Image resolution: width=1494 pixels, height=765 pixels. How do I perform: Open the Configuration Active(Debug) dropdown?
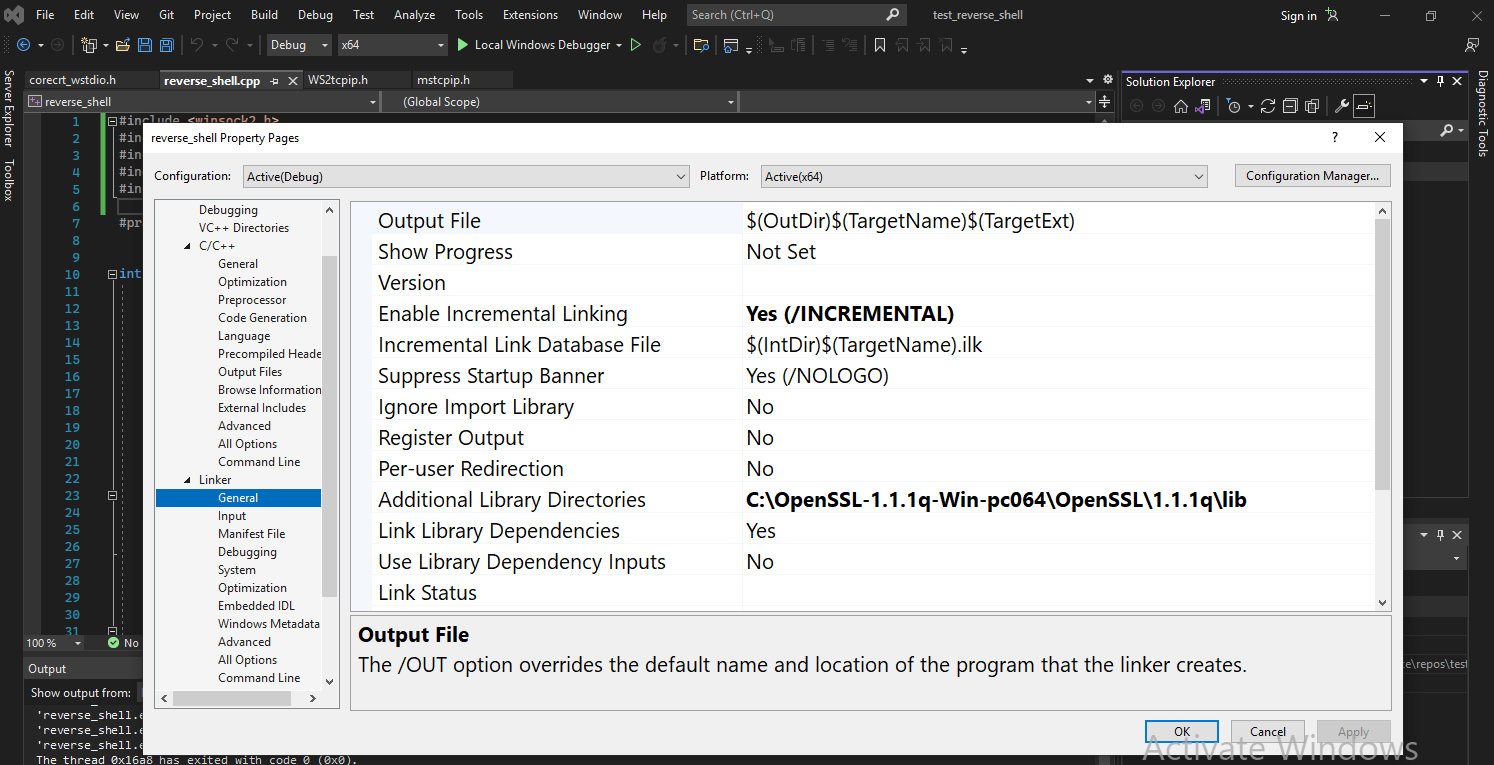click(x=466, y=176)
